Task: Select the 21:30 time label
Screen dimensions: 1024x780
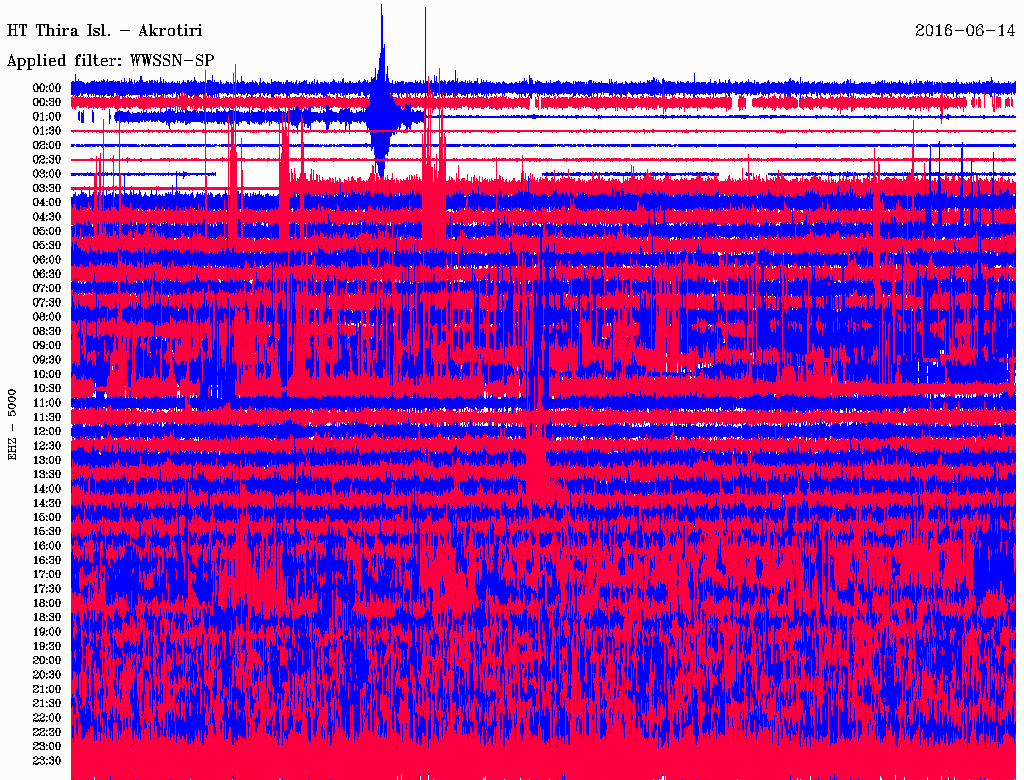Action: (x=47, y=704)
